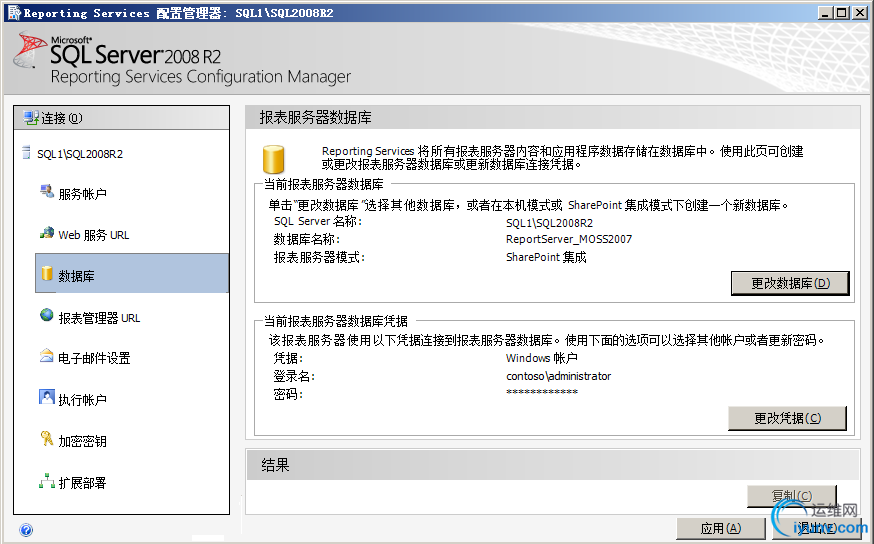The image size is (874, 544).
Task: Click the large database cylinder icon in header
Action: (274, 159)
